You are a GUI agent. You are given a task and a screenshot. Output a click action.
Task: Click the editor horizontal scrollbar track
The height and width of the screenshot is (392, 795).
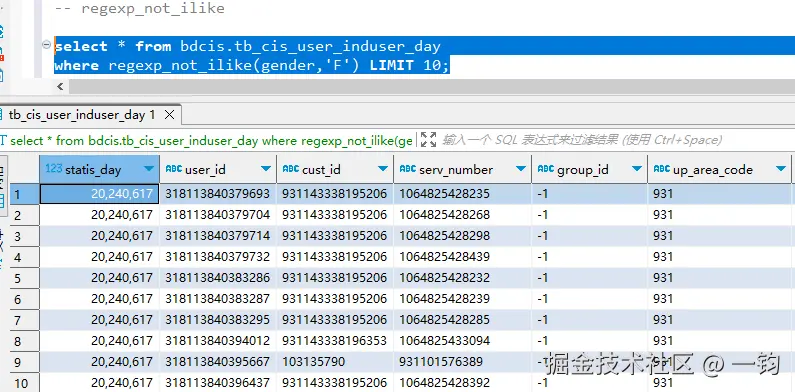point(431,87)
